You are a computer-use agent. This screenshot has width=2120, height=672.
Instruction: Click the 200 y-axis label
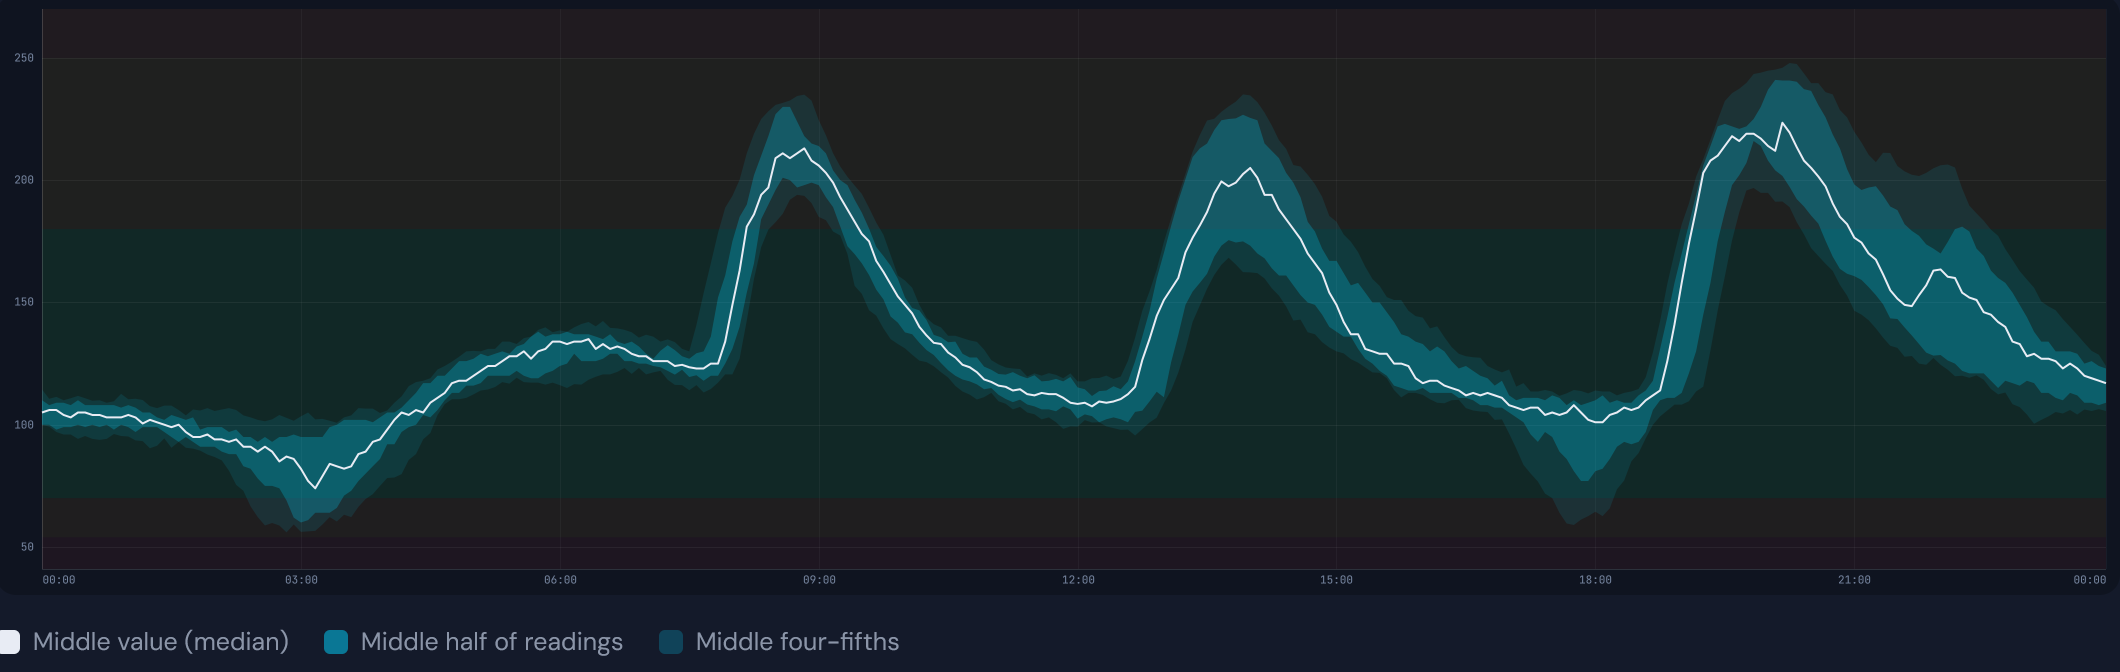click(24, 180)
